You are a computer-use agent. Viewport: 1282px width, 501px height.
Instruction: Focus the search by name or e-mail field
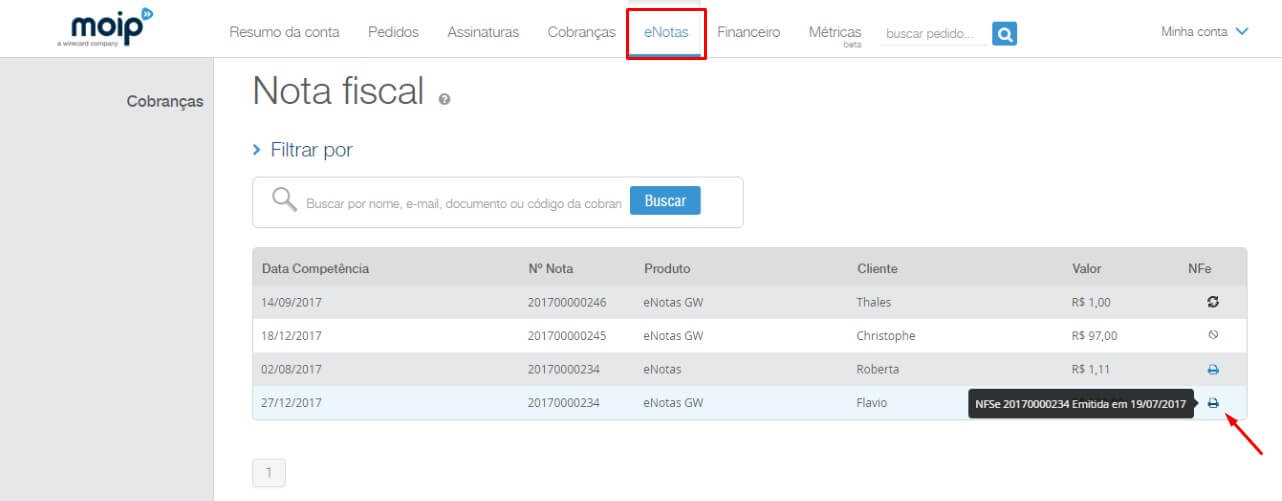coord(463,203)
